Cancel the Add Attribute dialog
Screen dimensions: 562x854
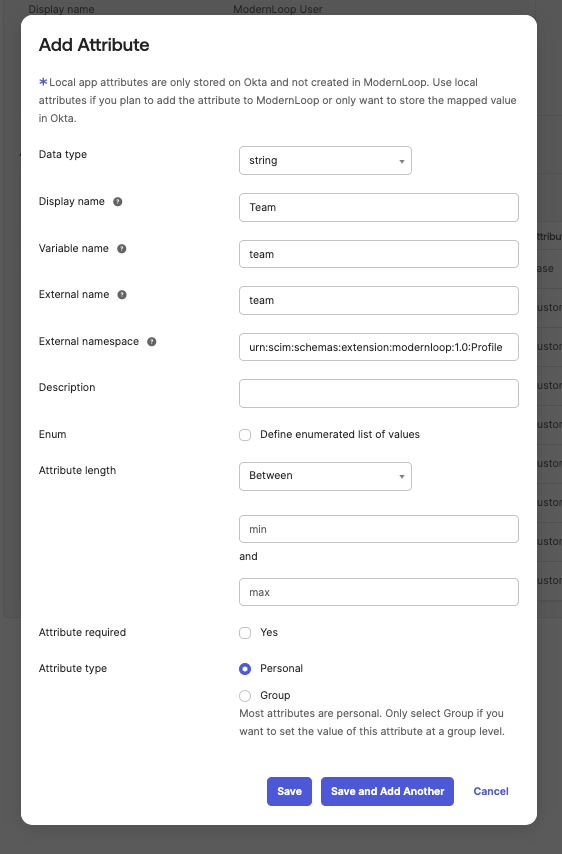[491, 791]
